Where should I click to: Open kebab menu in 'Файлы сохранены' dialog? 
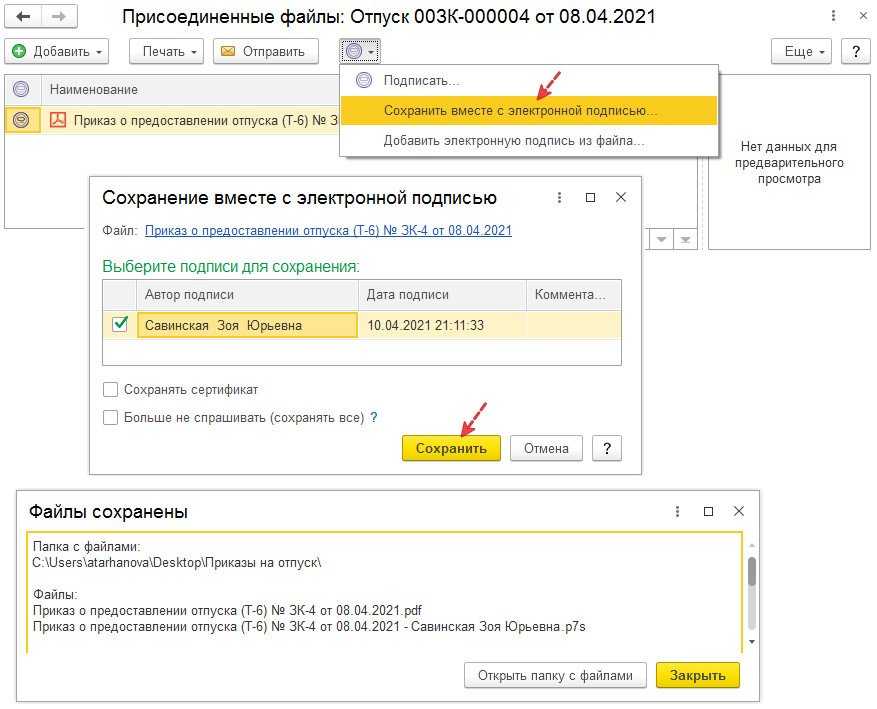pos(678,511)
